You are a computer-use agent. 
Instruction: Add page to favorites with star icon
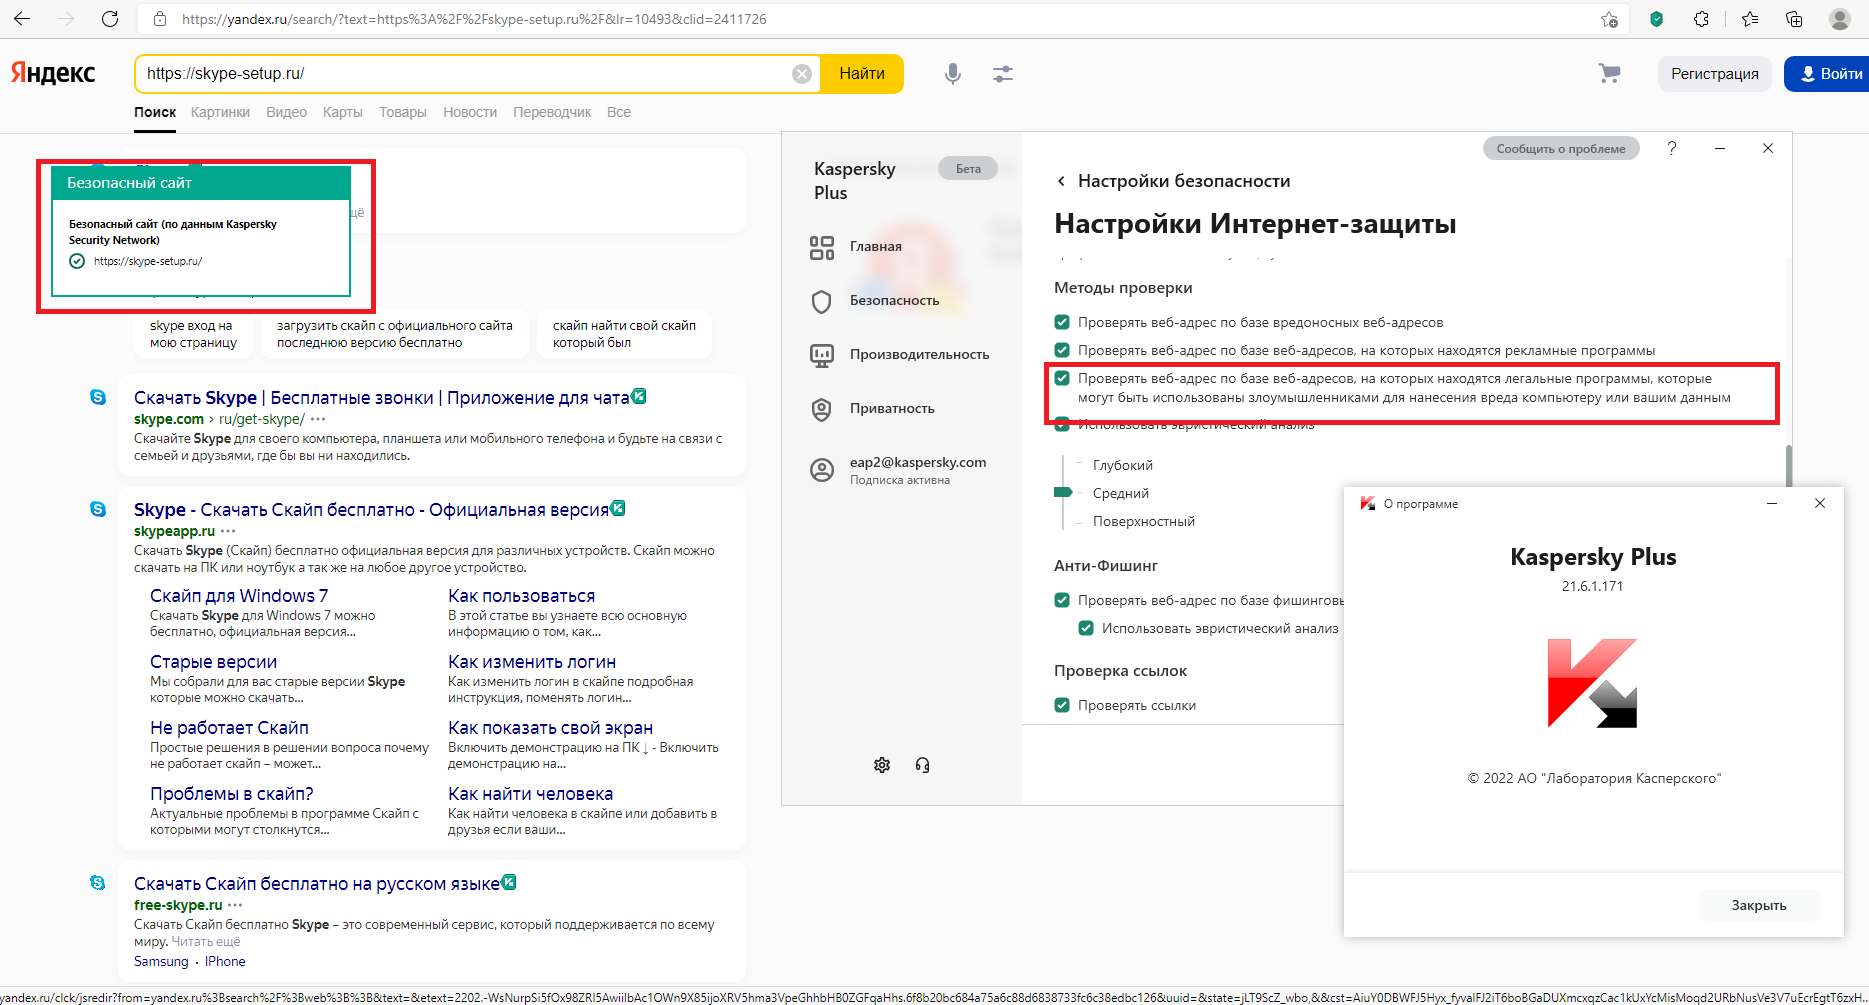pyautogui.click(x=1609, y=19)
